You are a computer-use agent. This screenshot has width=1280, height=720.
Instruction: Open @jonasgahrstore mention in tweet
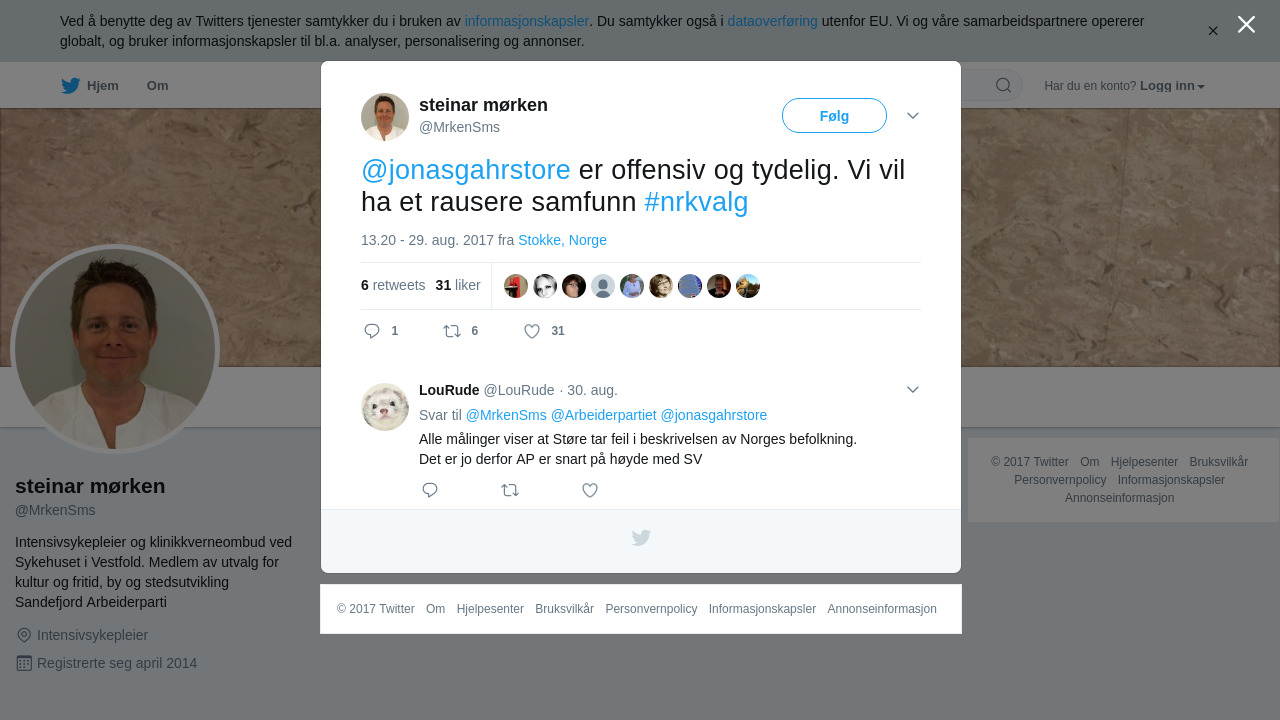point(466,170)
